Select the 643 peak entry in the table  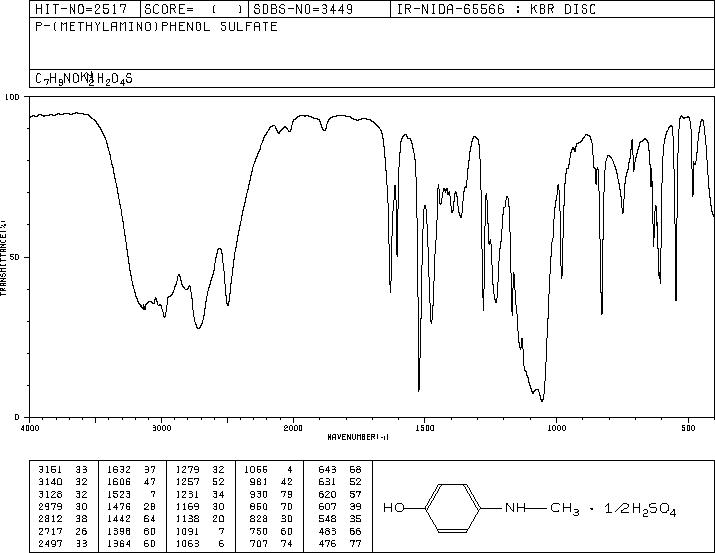pyautogui.click(x=340, y=469)
